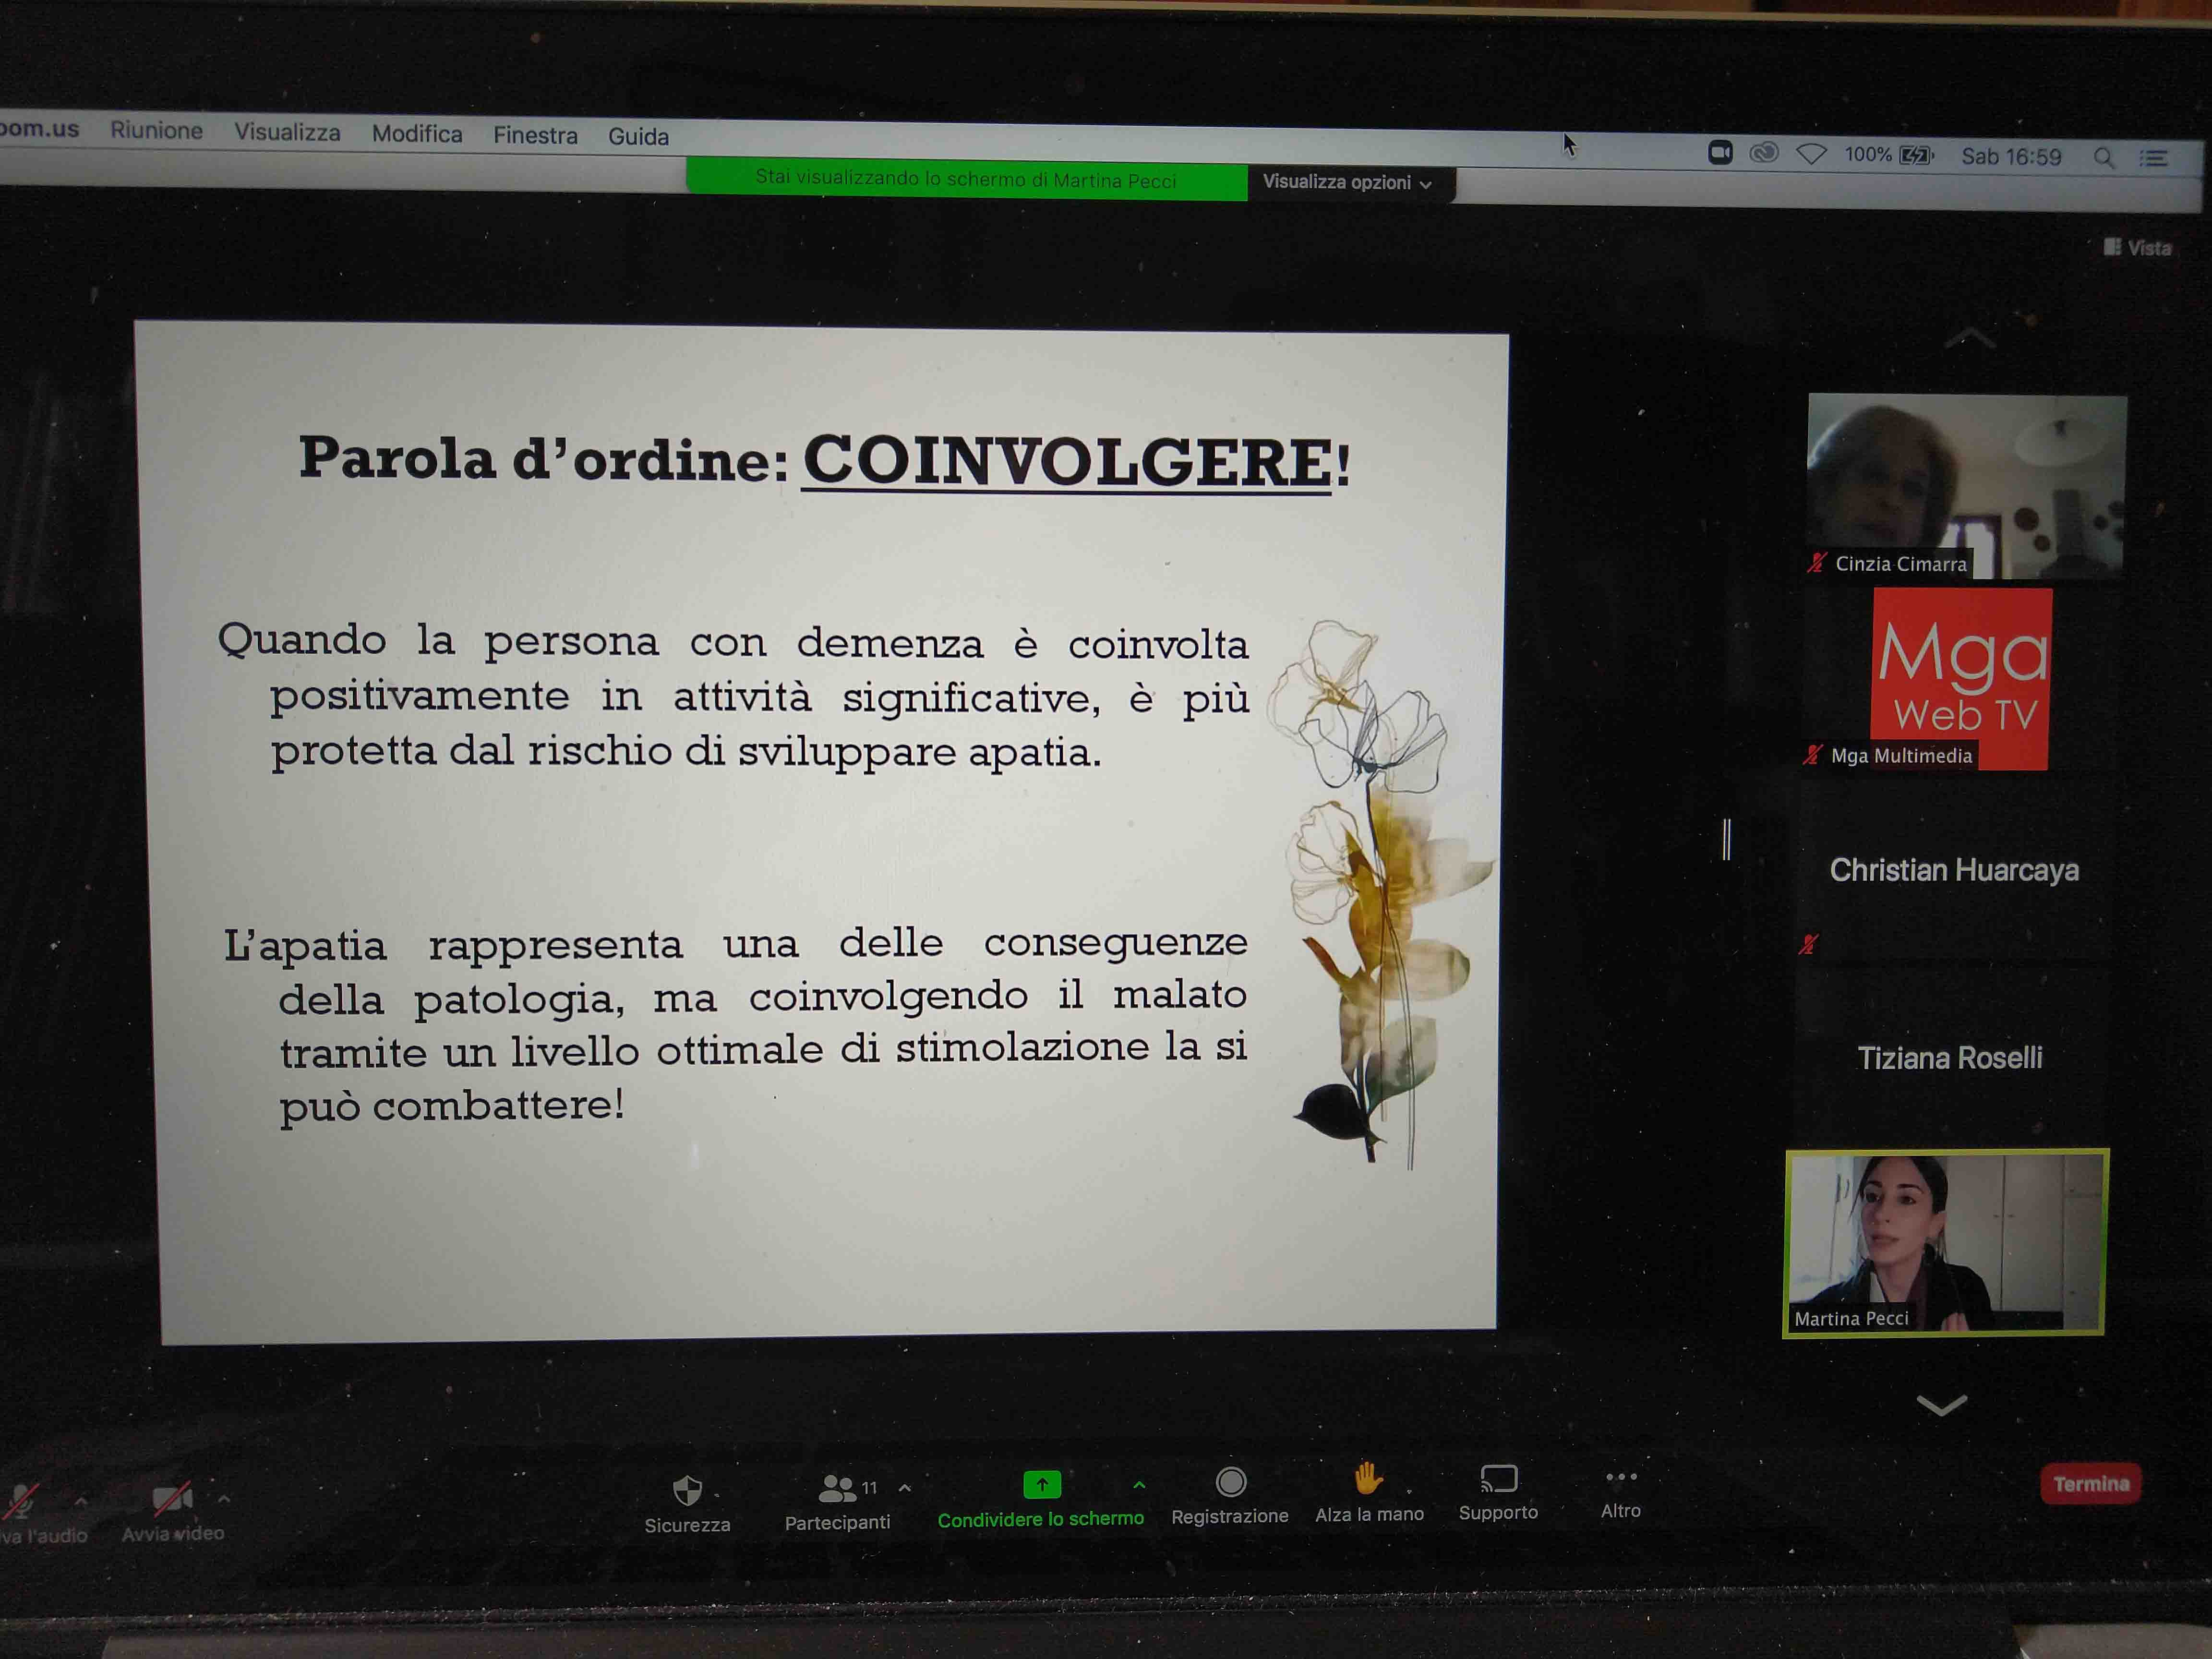This screenshot has height=1659, width=2212.
Task: Open the Finestra menu
Action: [535, 135]
